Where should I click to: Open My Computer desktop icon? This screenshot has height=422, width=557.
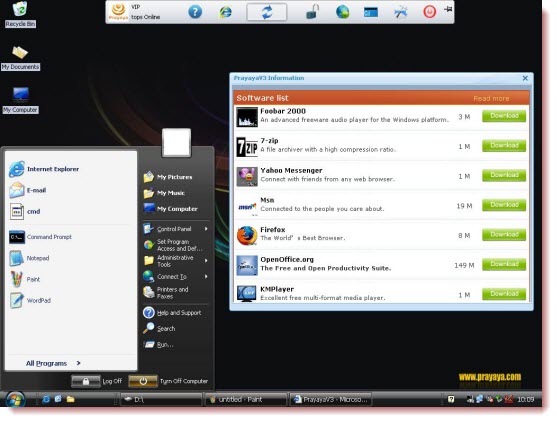[x=20, y=100]
